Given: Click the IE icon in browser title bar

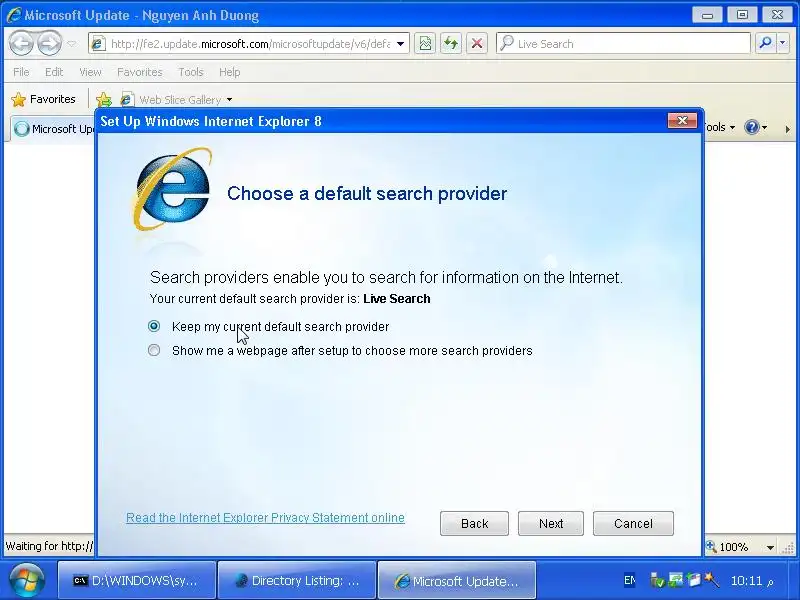Looking at the screenshot, I should [x=13, y=15].
